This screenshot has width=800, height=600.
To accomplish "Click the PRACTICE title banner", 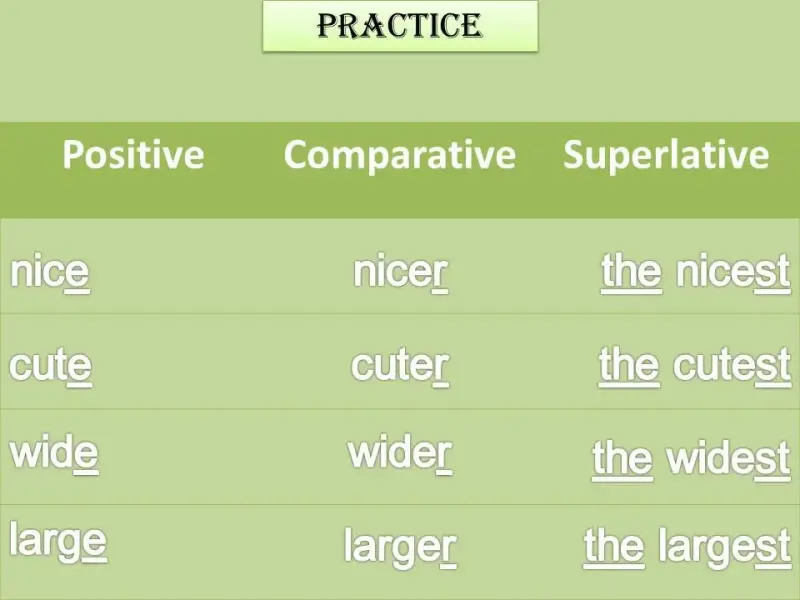I will point(400,26).
